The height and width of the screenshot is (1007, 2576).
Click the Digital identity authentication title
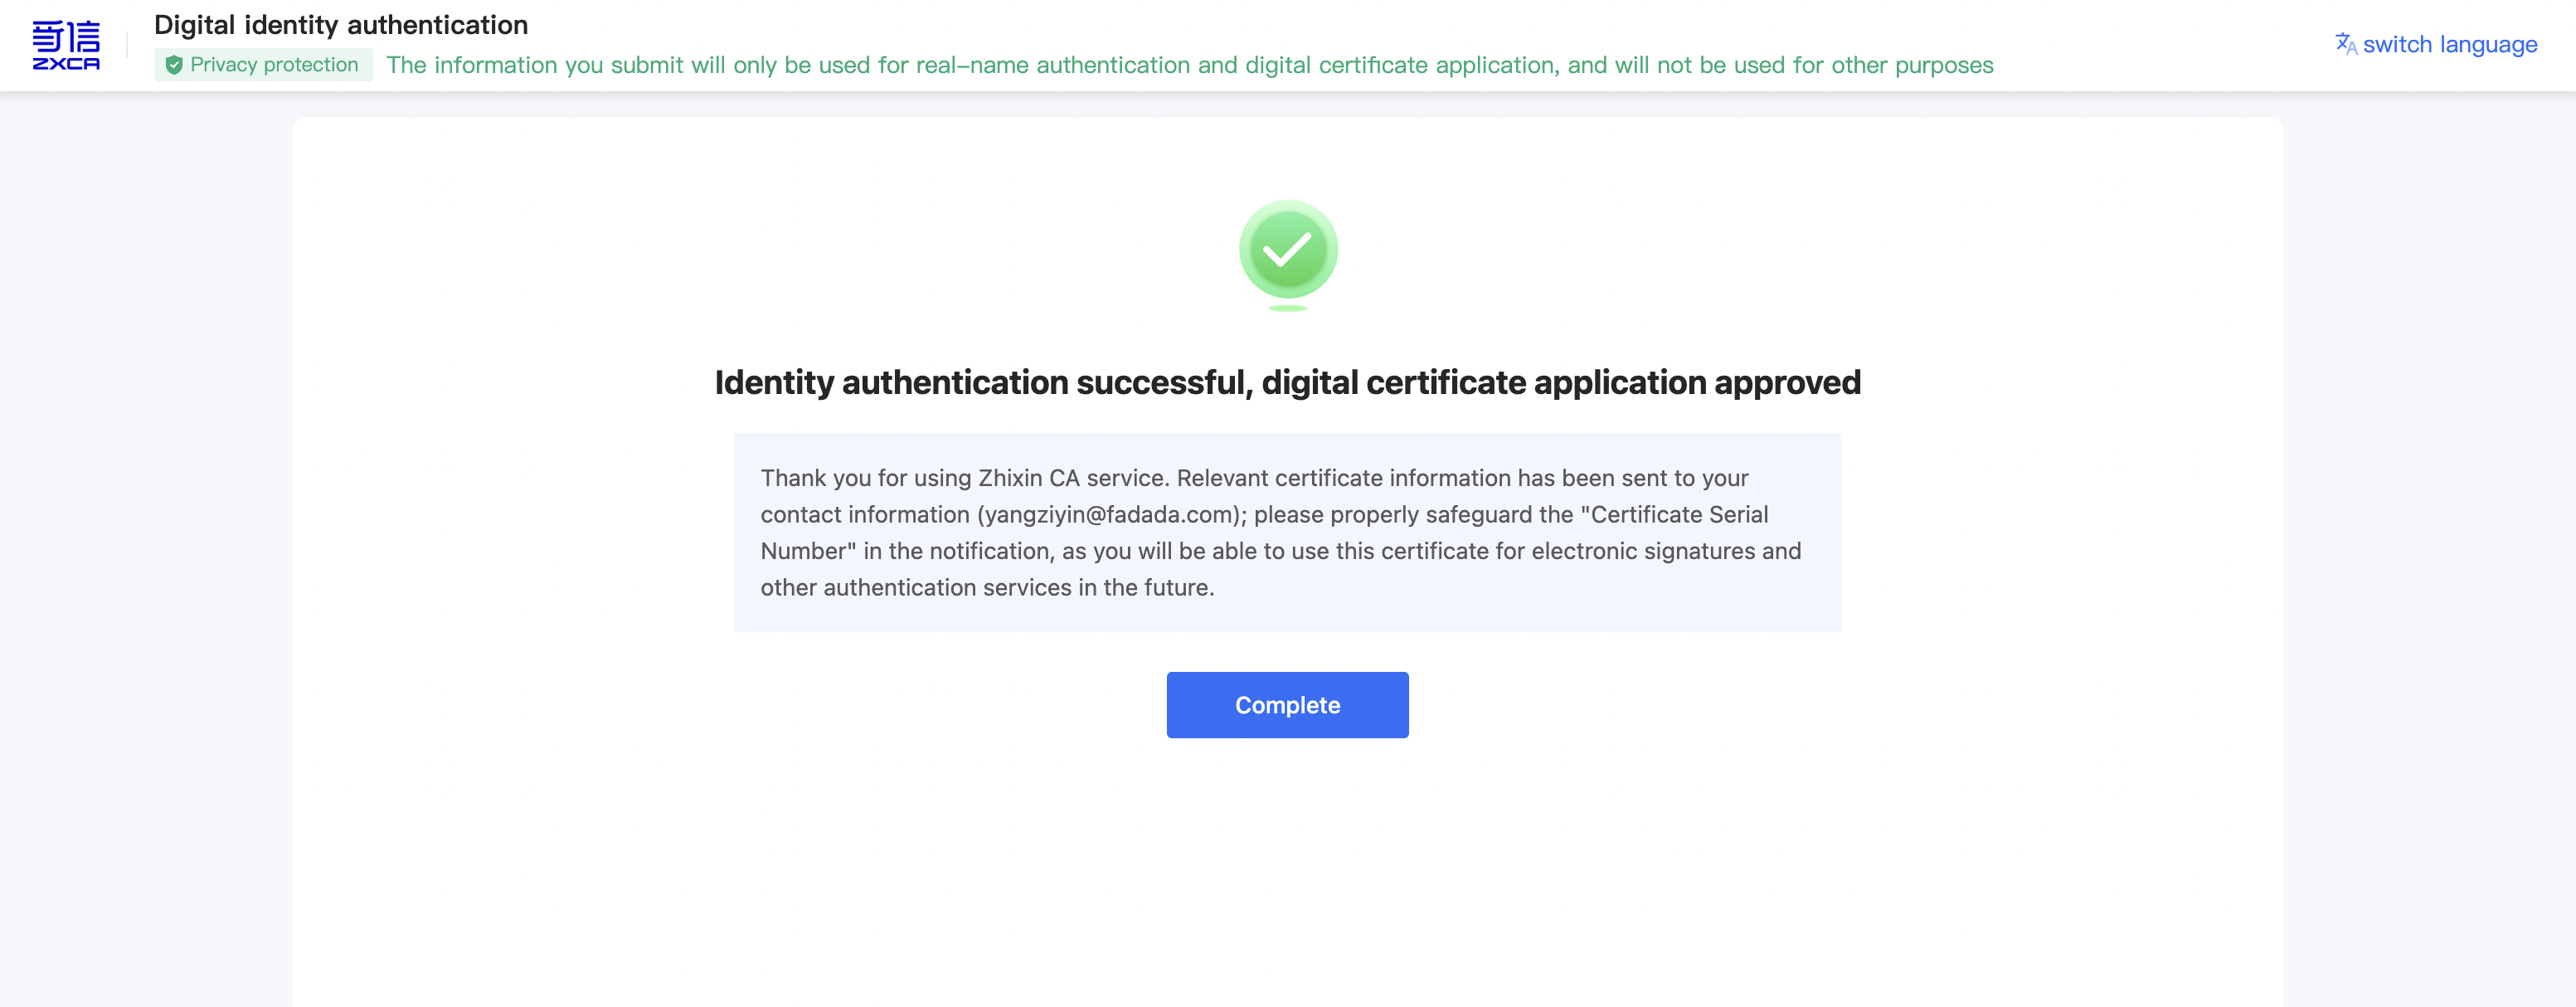[341, 25]
